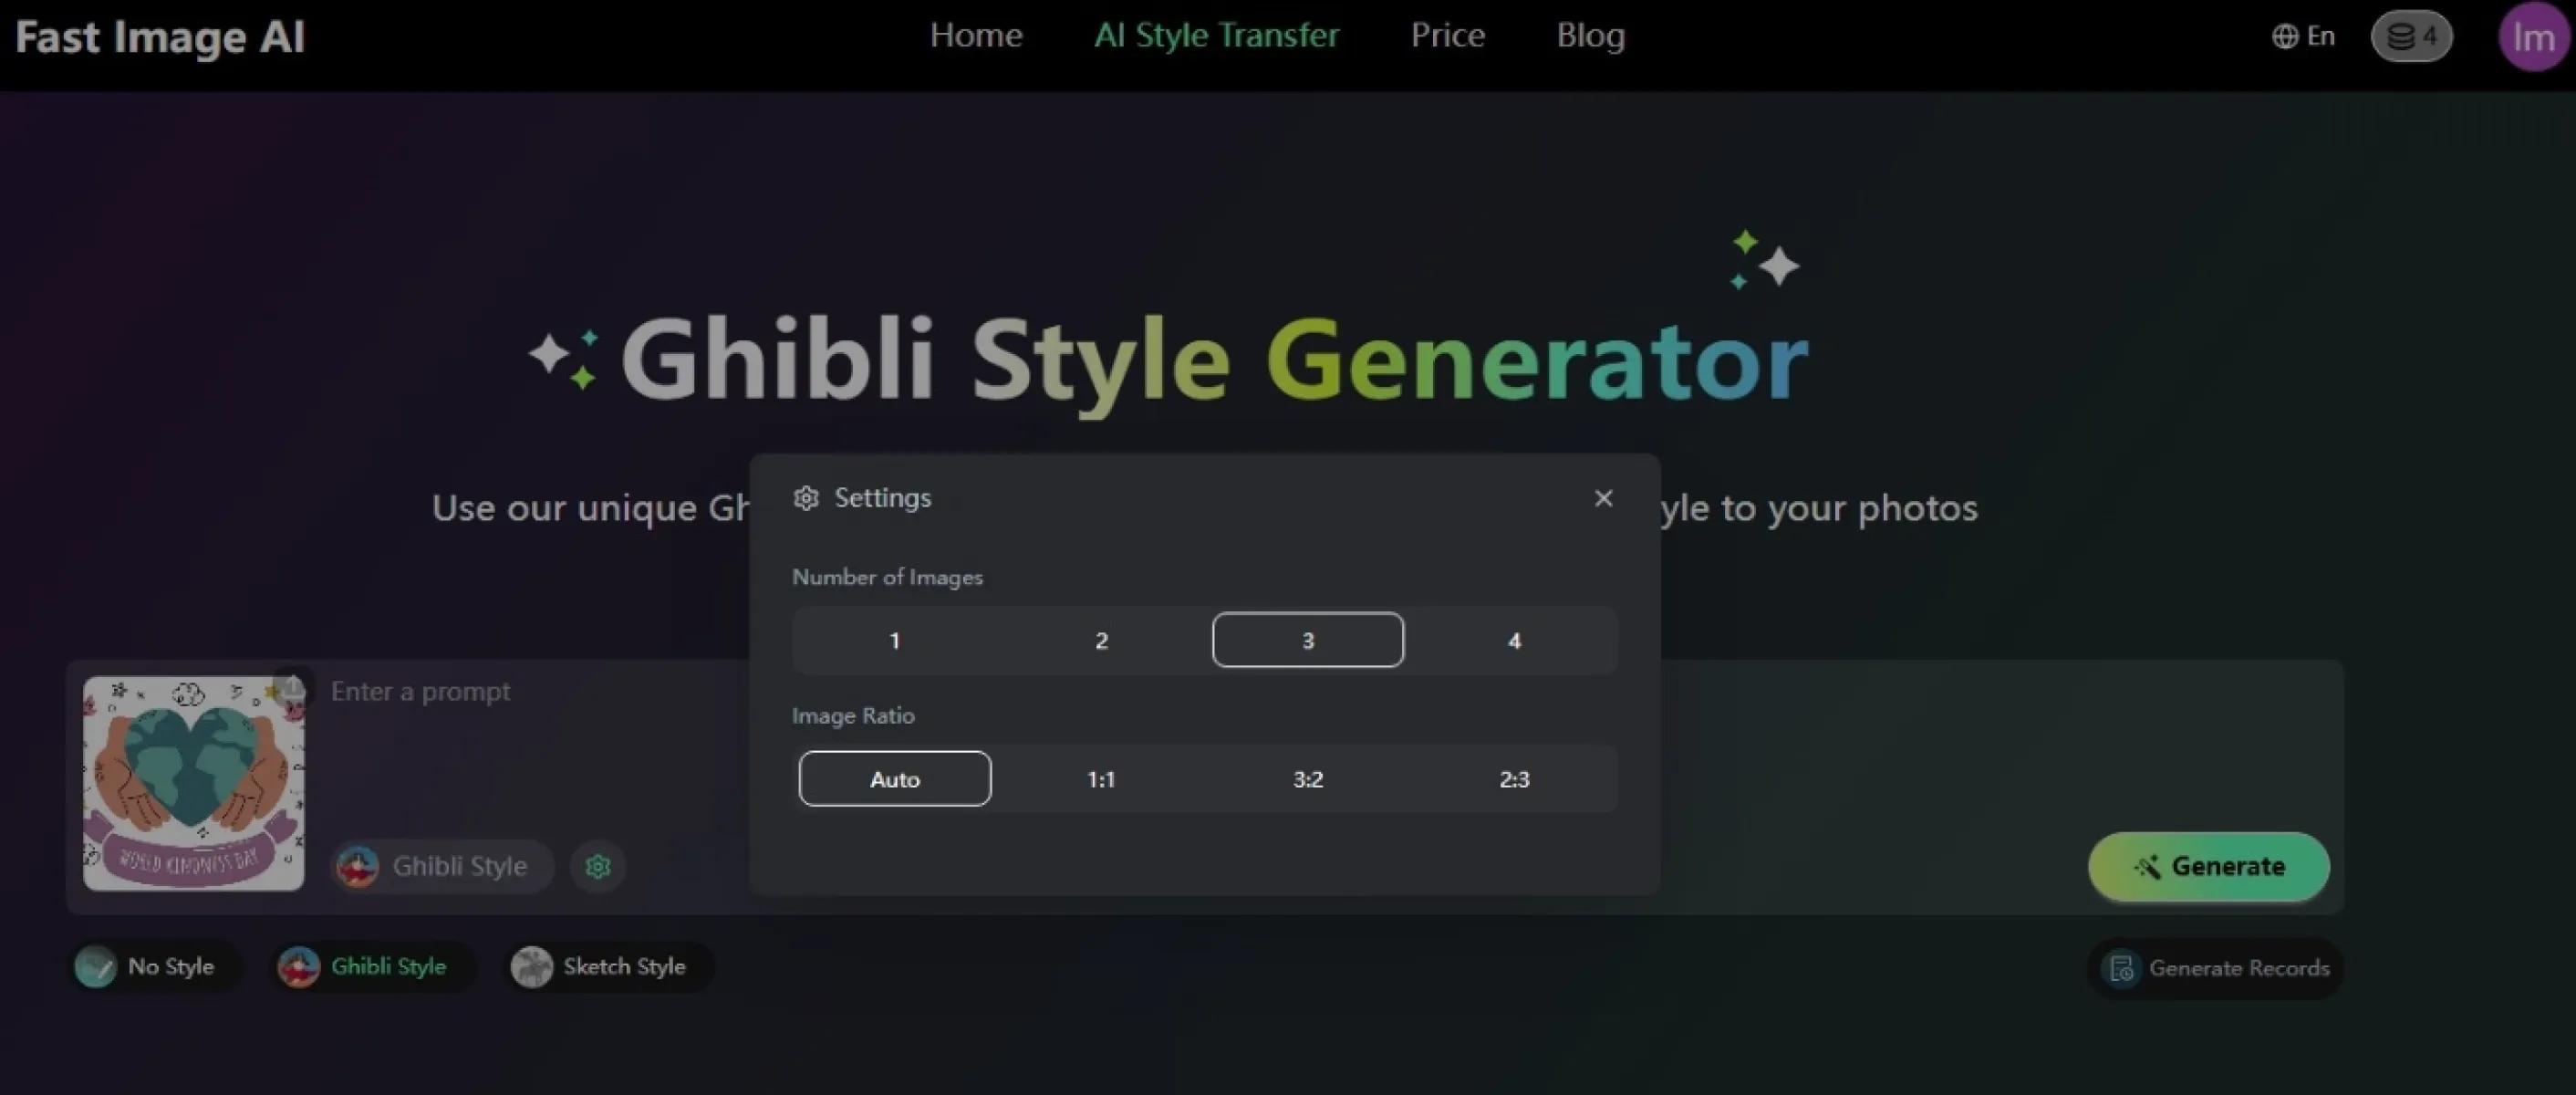Click the credits coin counter icon

pyautogui.click(x=2411, y=37)
